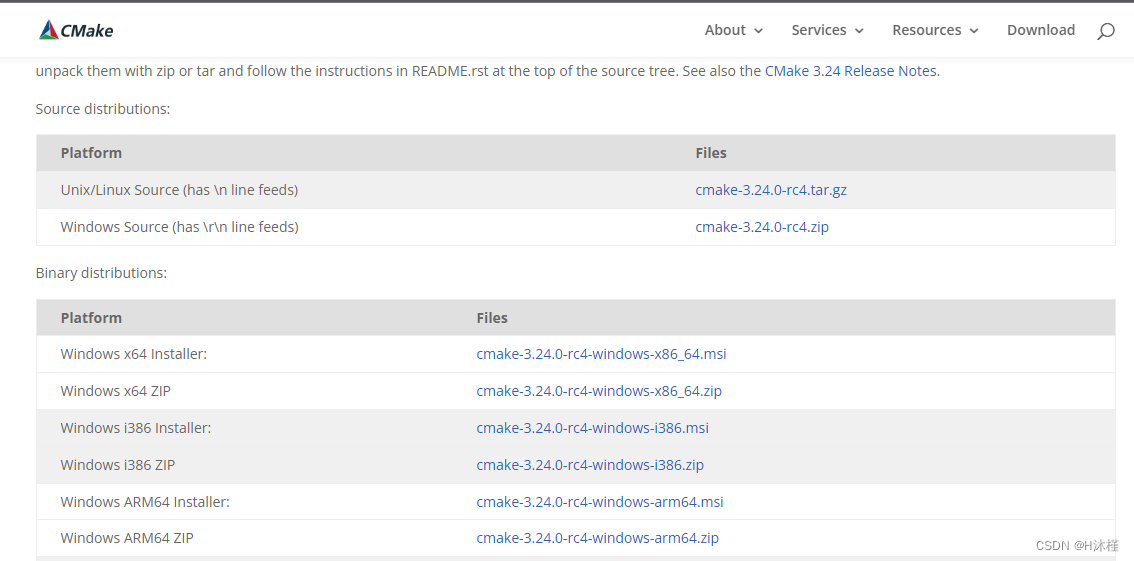
Task: Click the CMake logo icon
Action: [49, 30]
